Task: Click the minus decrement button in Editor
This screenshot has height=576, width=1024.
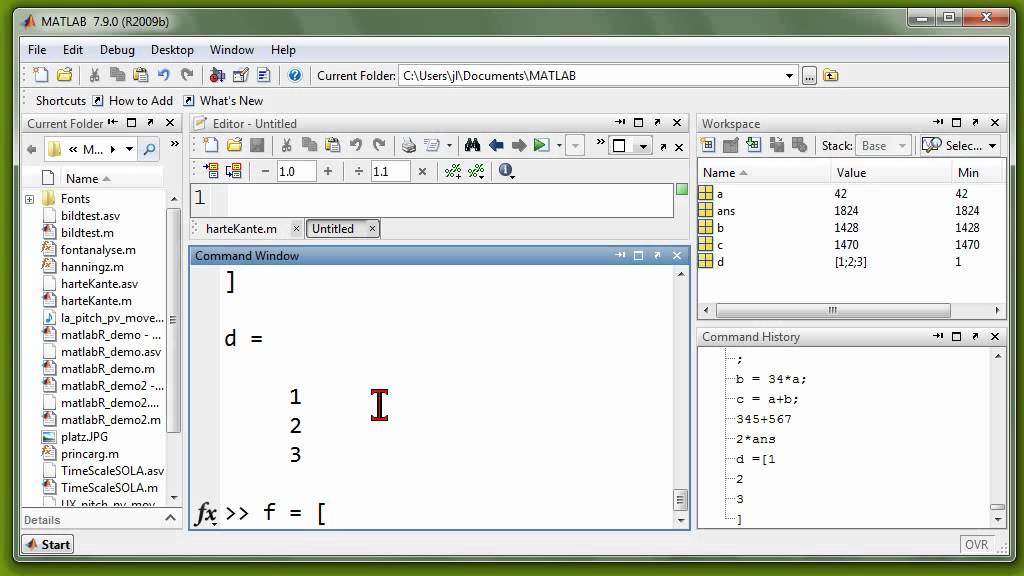Action: pyautogui.click(x=265, y=171)
